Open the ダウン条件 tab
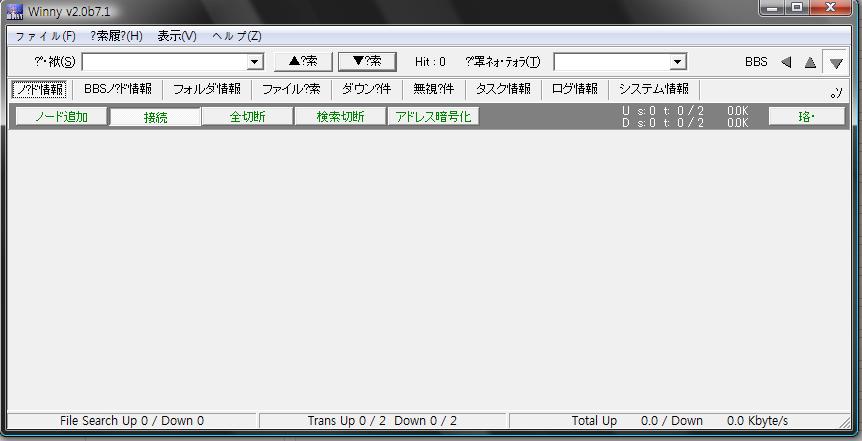Viewport: 862px width, 441px height. click(x=366, y=89)
